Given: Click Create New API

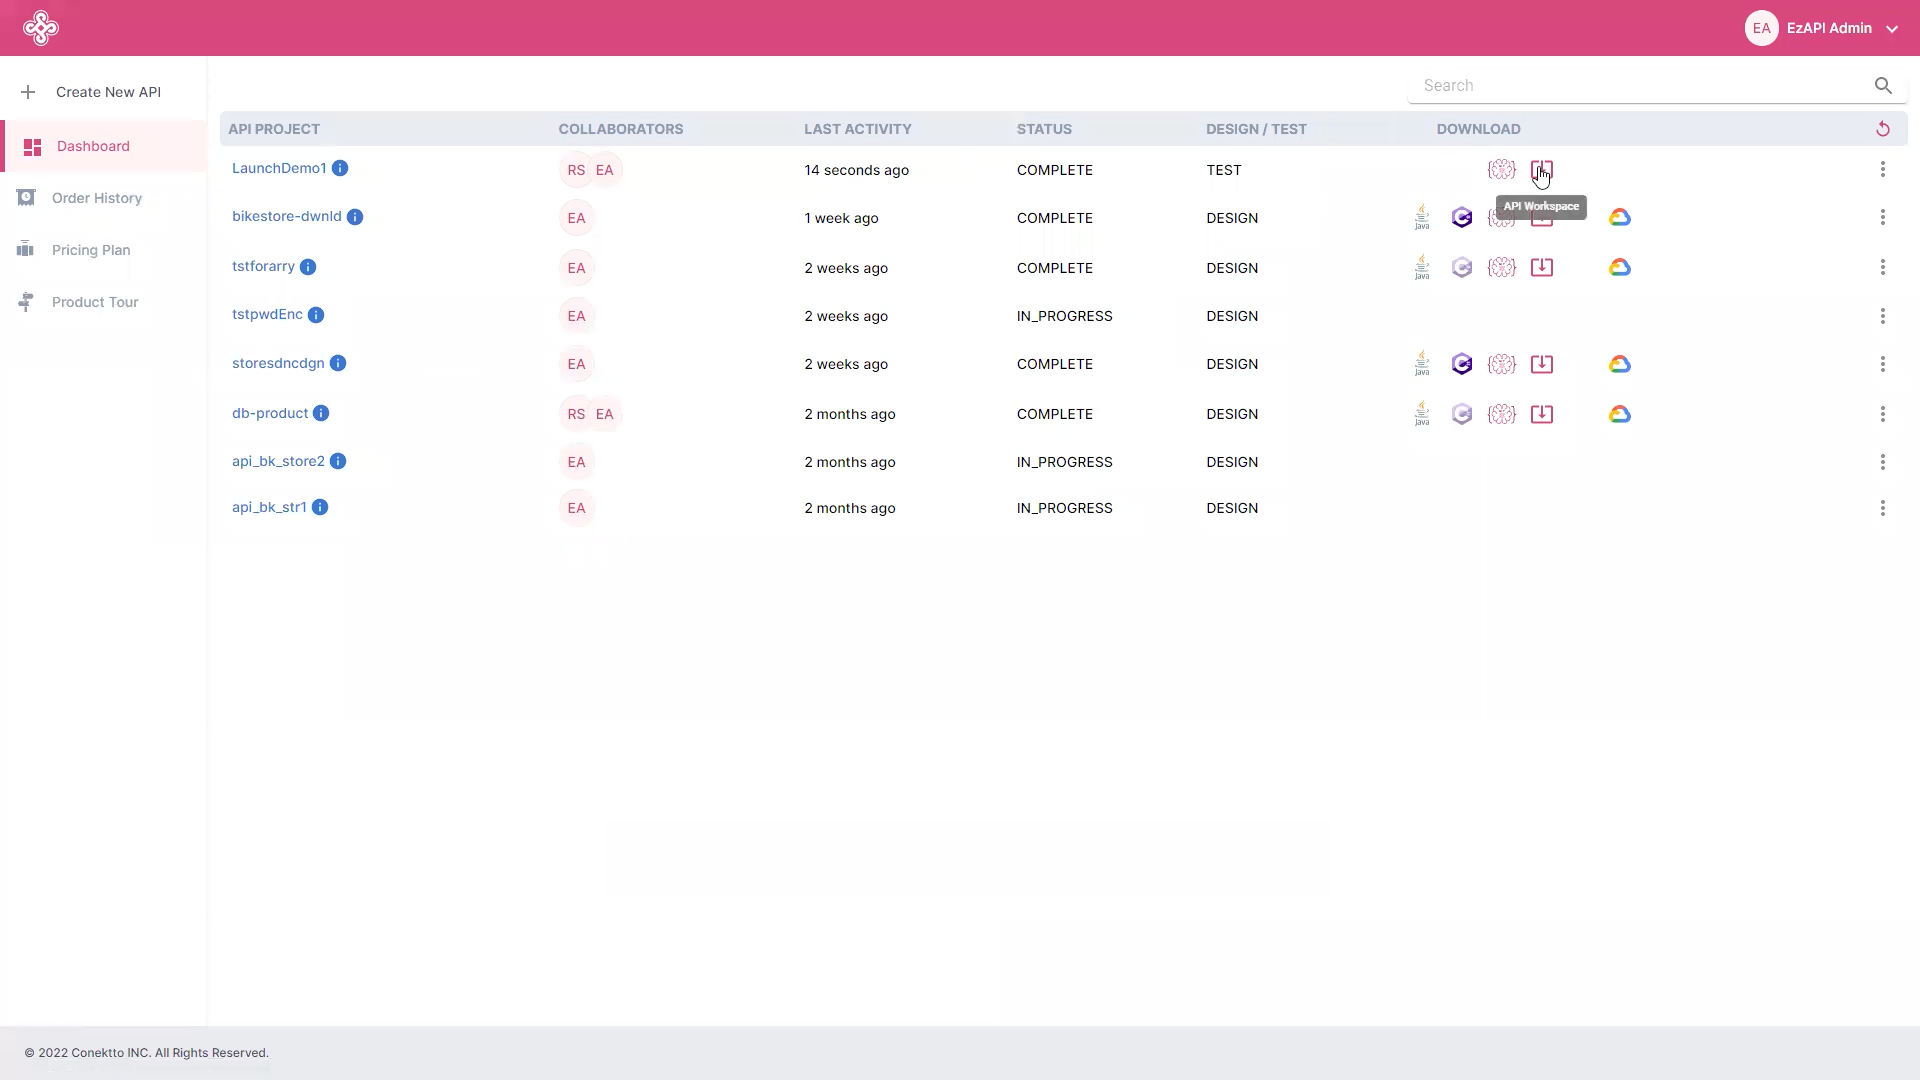Looking at the screenshot, I should [108, 92].
